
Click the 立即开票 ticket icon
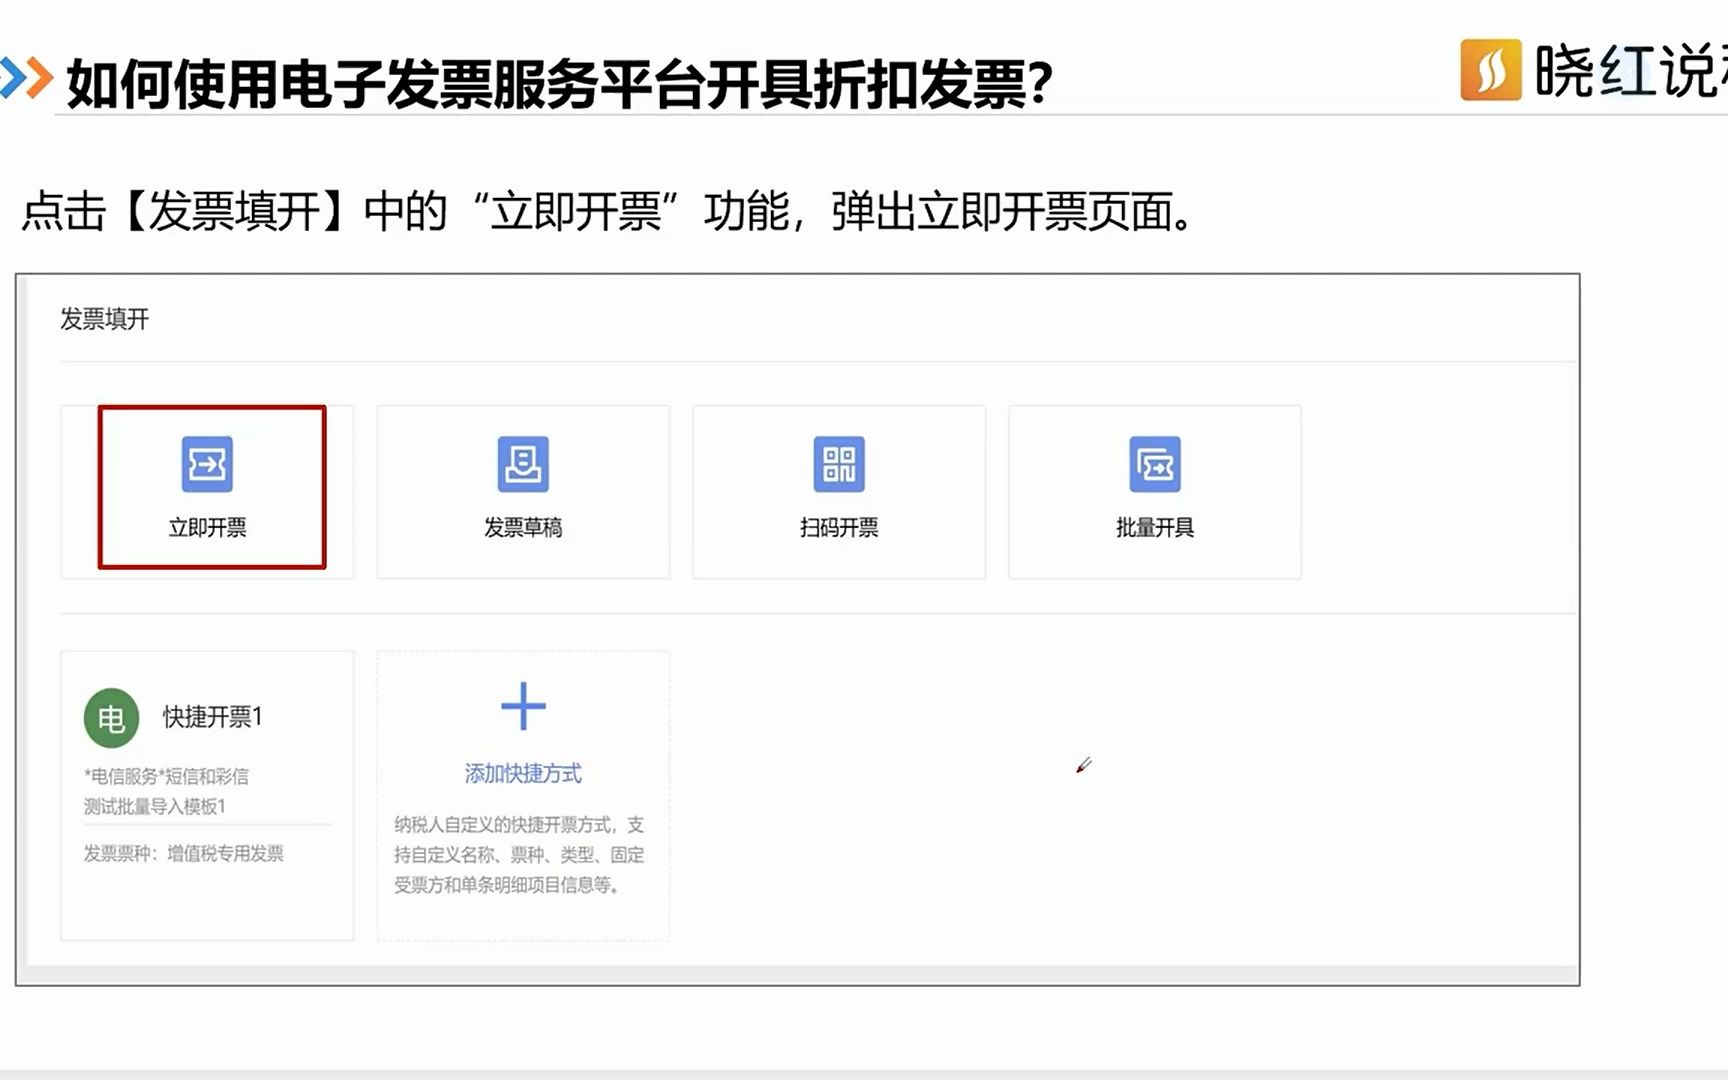pos(207,464)
